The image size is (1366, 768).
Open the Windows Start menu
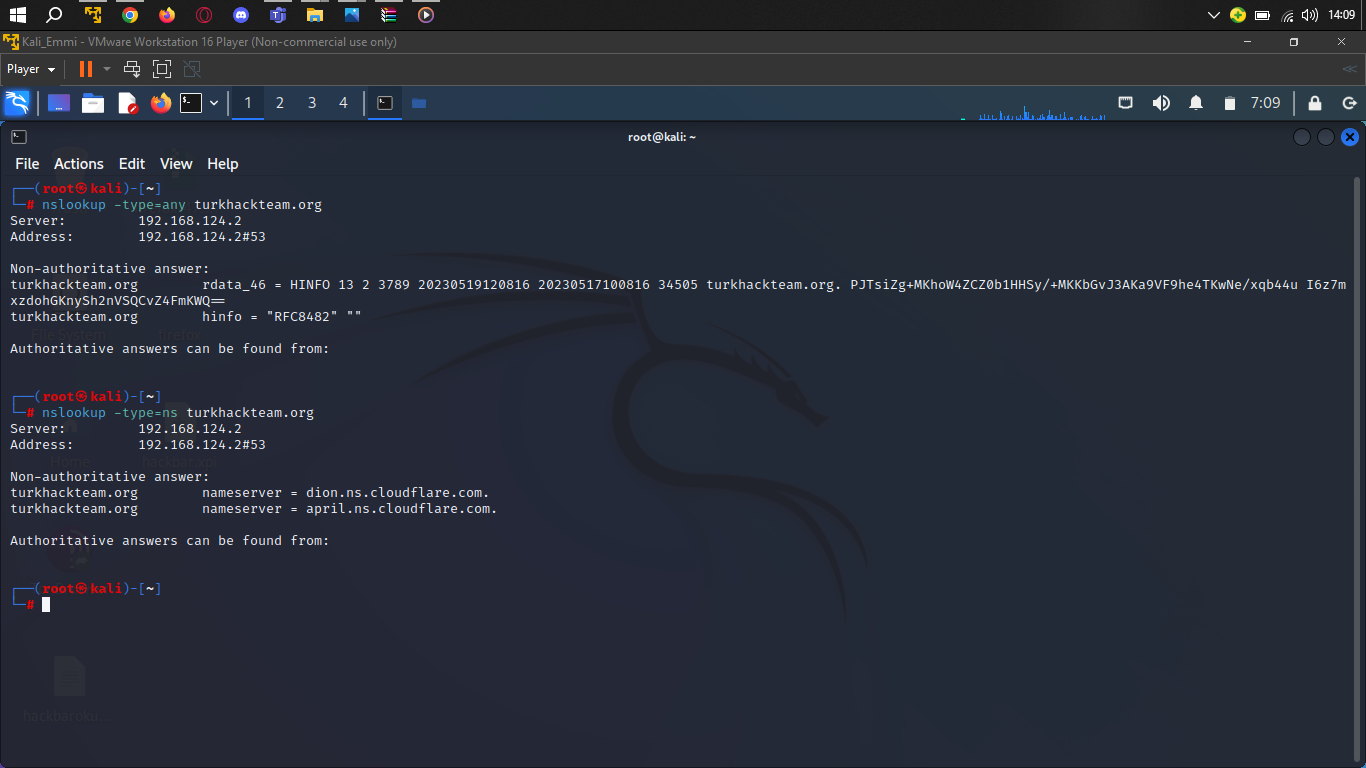[17, 15]
